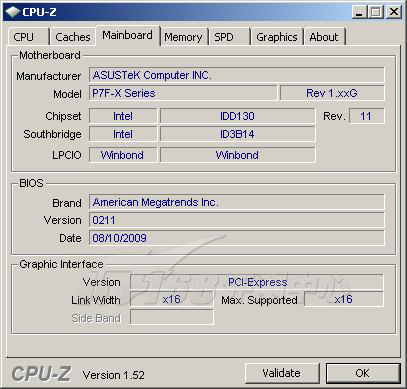Click the Validate button

pos(282,373)
